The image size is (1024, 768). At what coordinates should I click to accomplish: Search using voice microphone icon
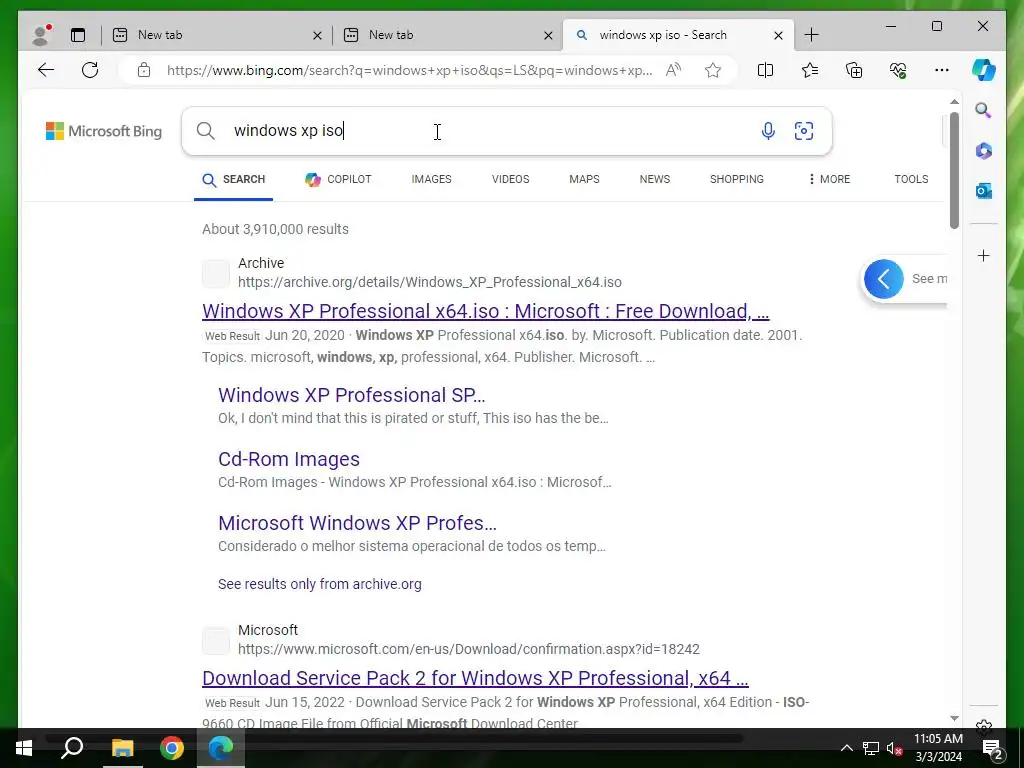tap(768, 131)
